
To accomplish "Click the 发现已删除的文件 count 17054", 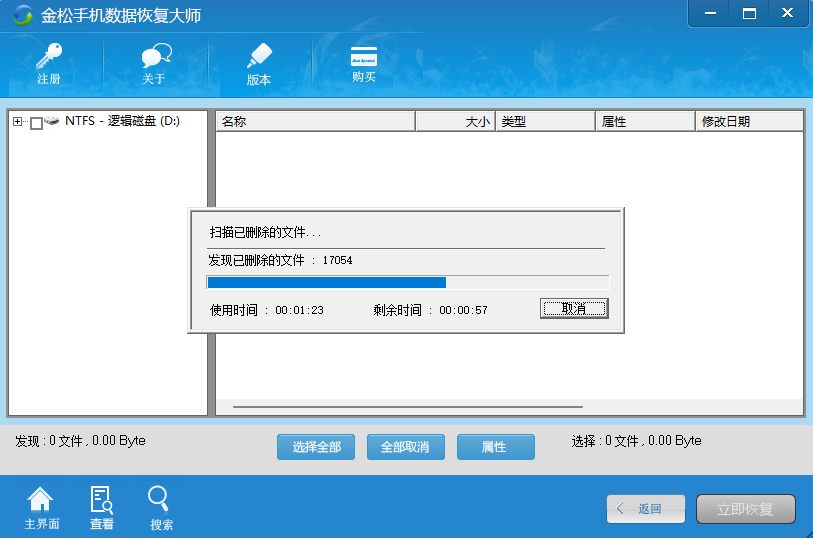I will click(x=337, y=260).
